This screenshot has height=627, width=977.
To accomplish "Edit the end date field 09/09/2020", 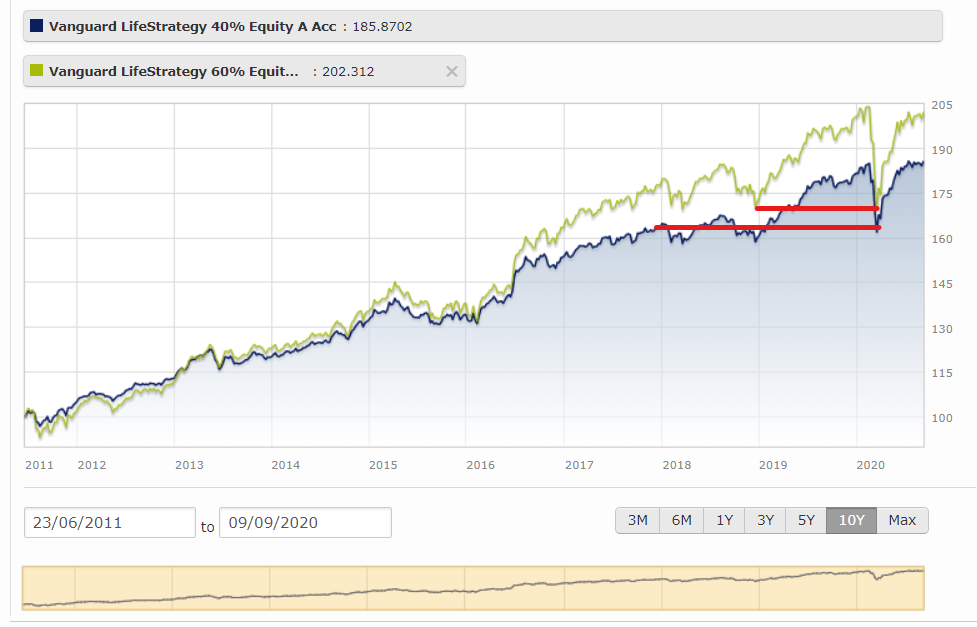I will click(x=305, y=522).
